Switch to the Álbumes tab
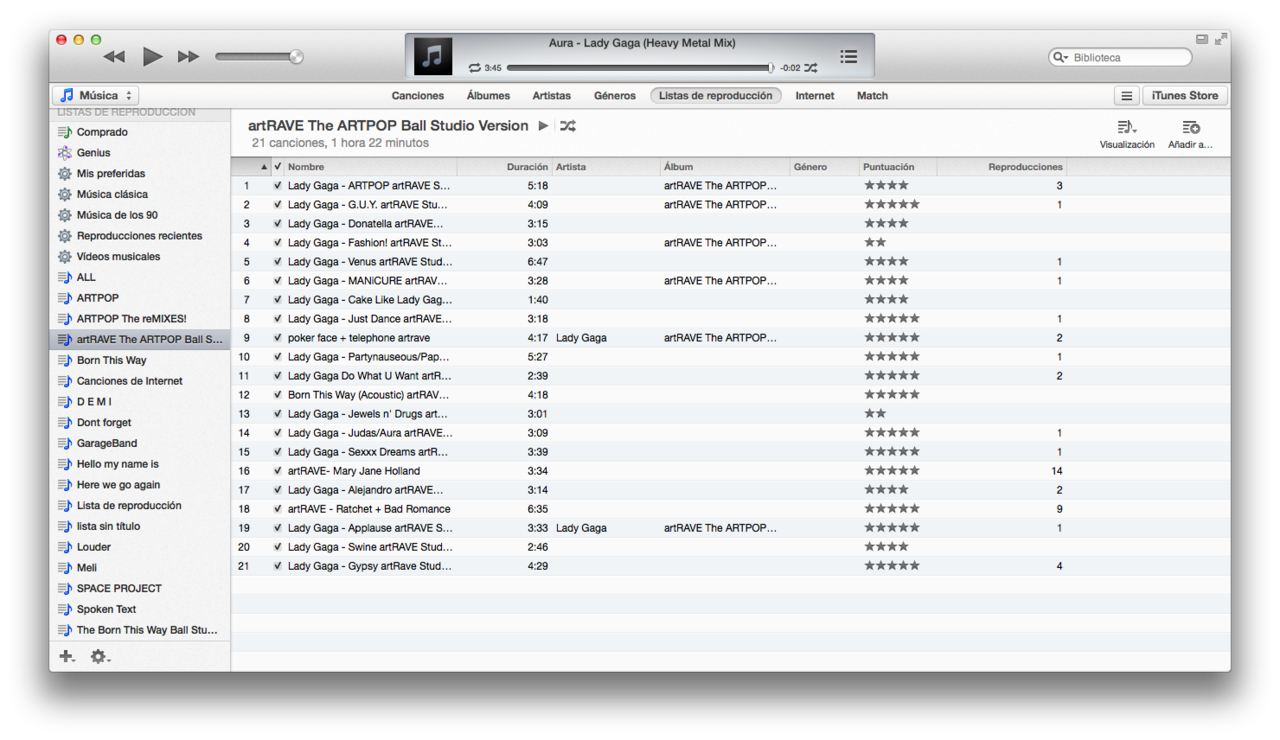1280x740 pixels. (x=488, y=96)
